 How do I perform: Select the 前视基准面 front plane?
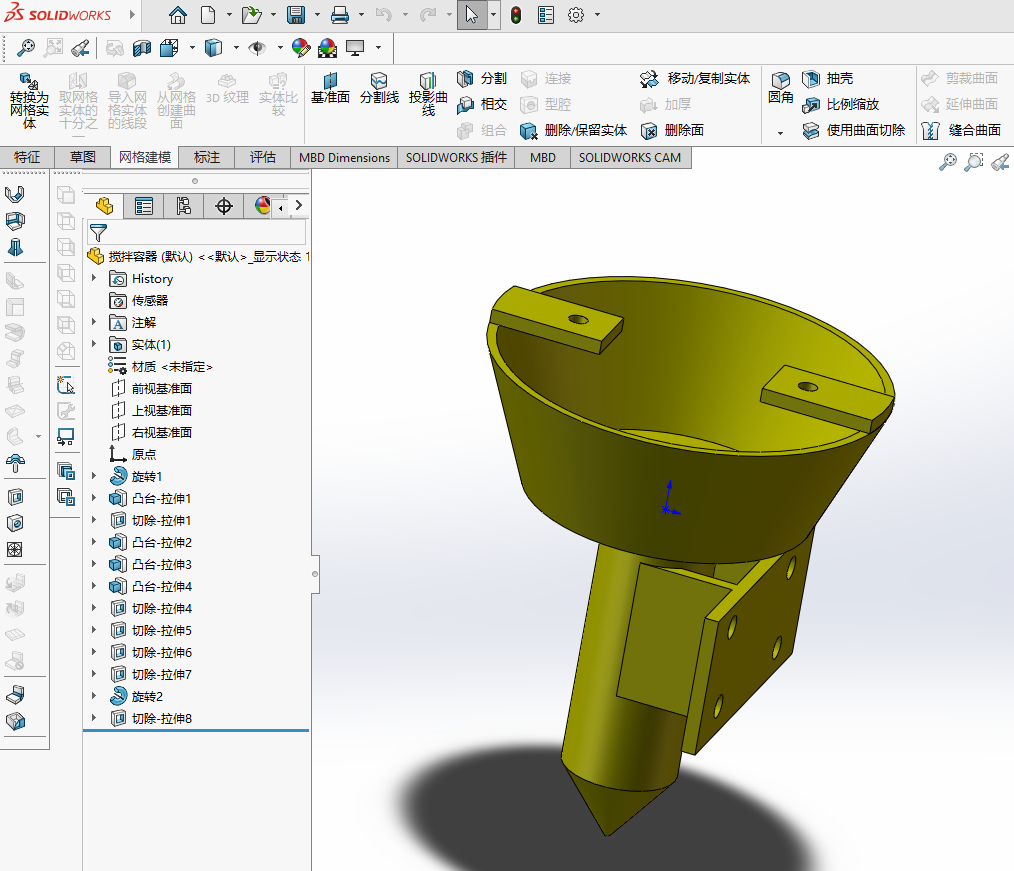click(x=152, y=389)
